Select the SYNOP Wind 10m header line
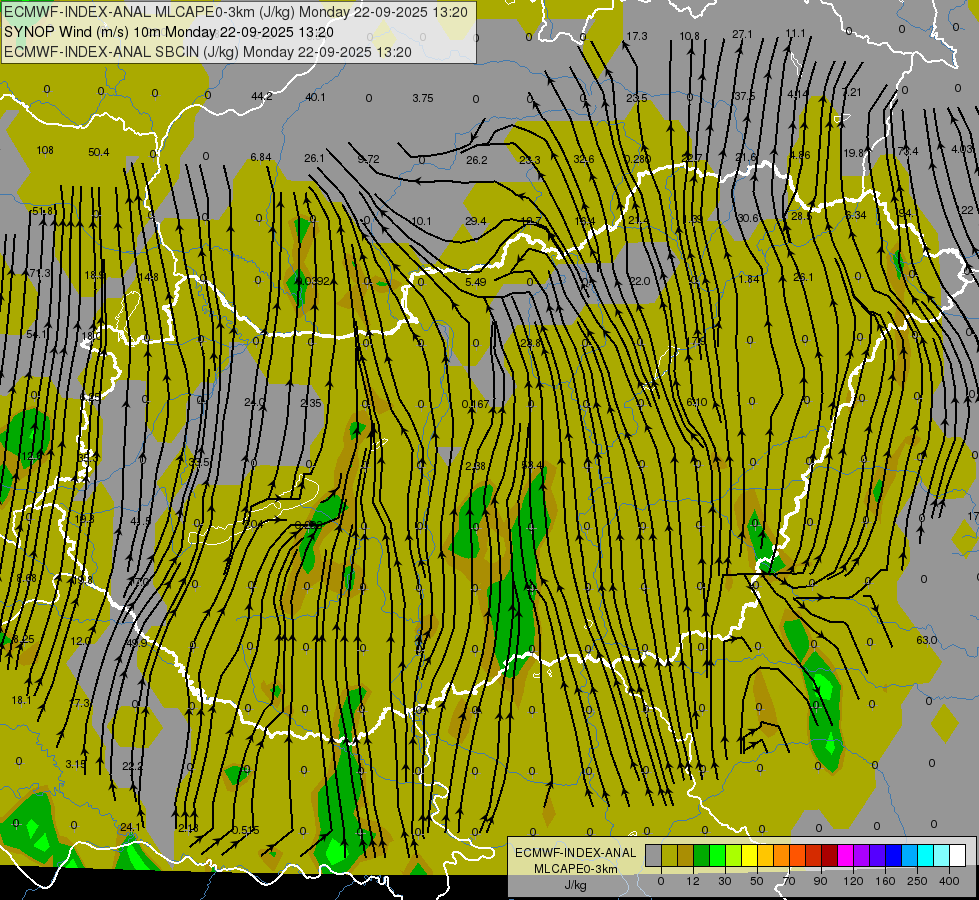 click(x=169, y=32)
